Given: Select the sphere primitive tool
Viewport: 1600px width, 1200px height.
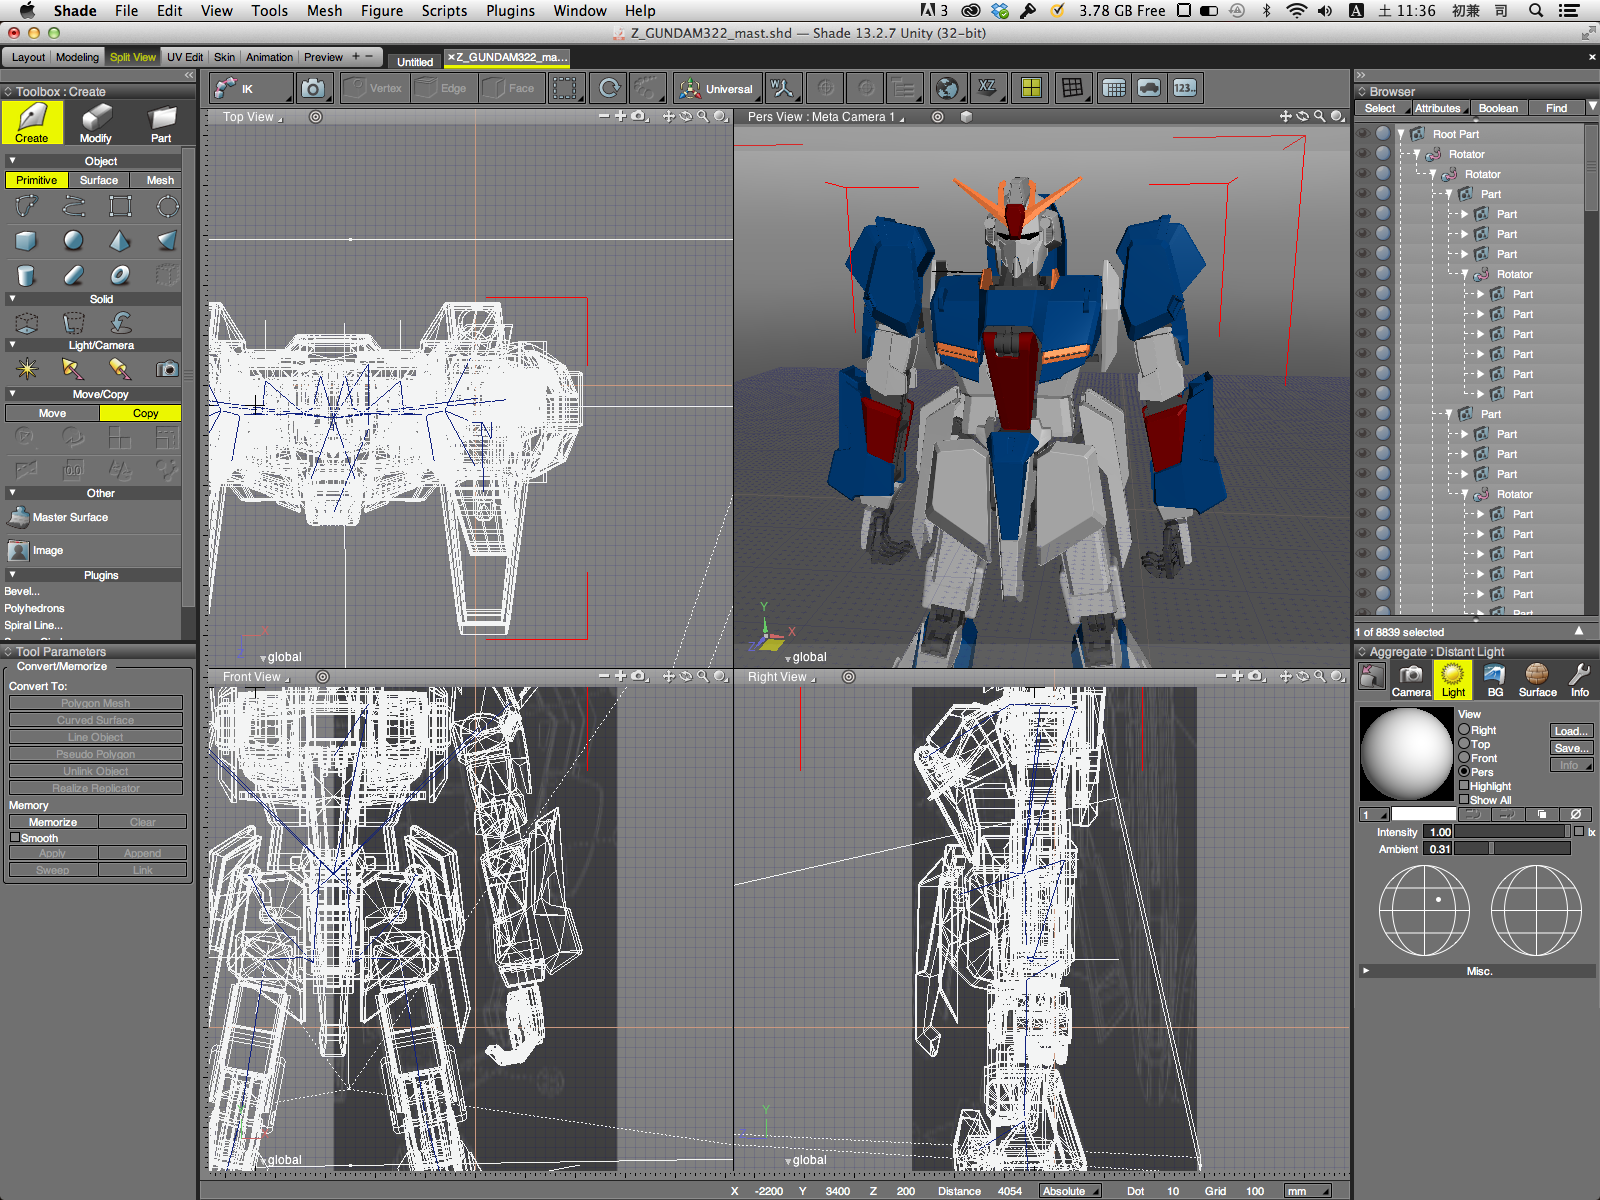Looking at the screenshot, I should point(73,241).
